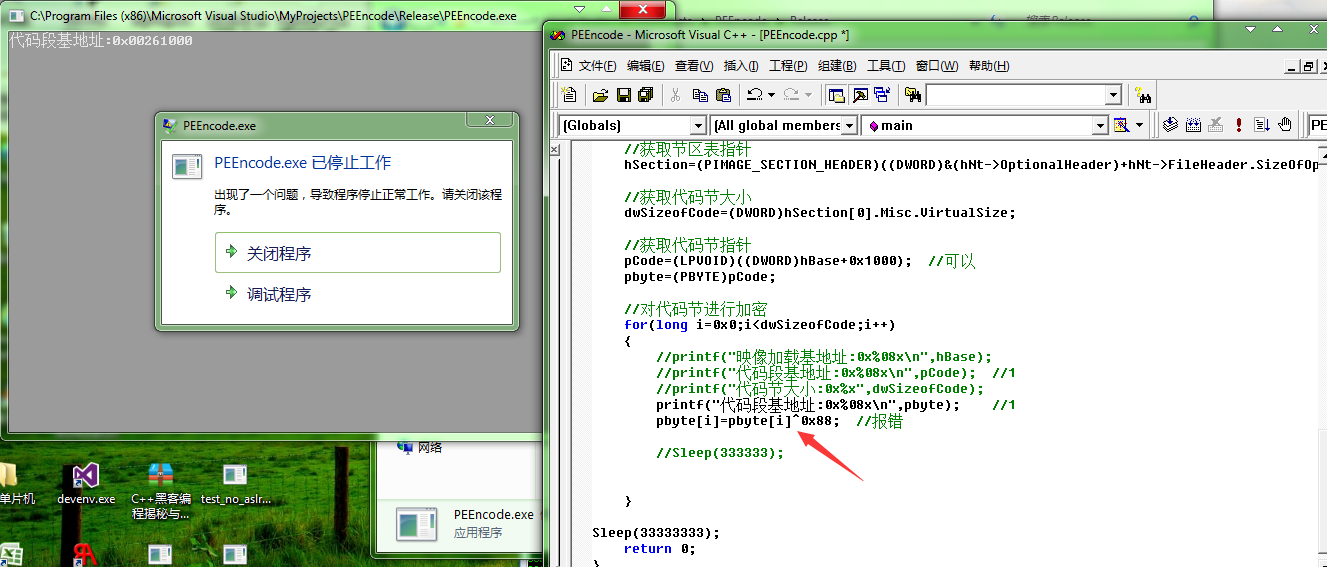Screen dimensions: 1327x567
Task: Open the 窗口(W) menu
Action: coord(937,66)
